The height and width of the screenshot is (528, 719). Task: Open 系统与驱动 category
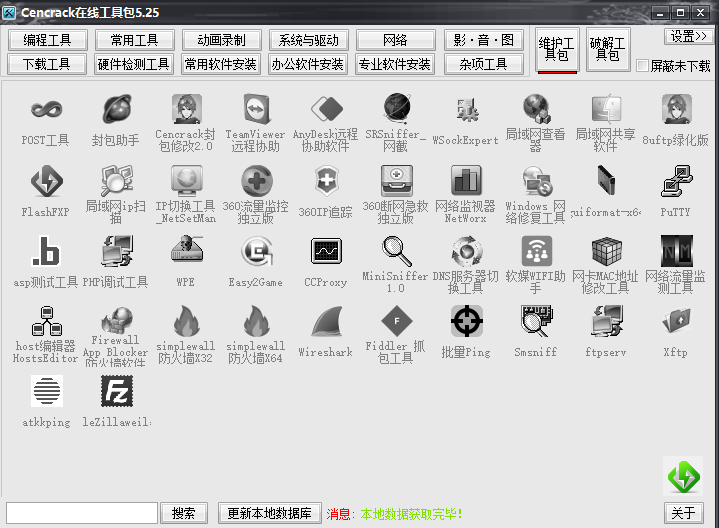point(309,40)
